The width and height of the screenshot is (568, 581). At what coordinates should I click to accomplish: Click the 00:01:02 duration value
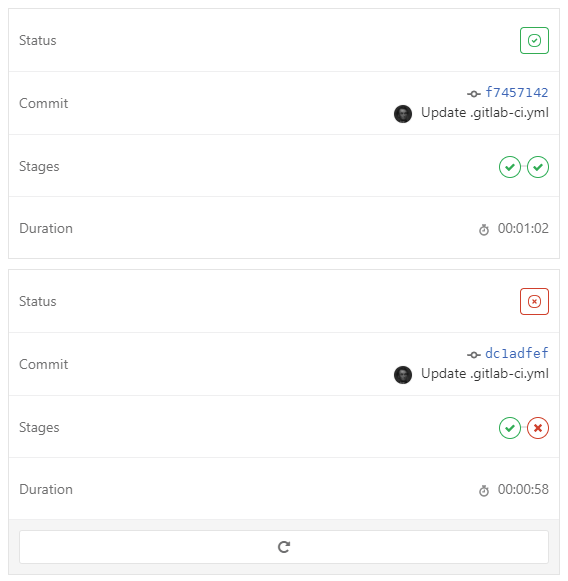coord(523,228)
